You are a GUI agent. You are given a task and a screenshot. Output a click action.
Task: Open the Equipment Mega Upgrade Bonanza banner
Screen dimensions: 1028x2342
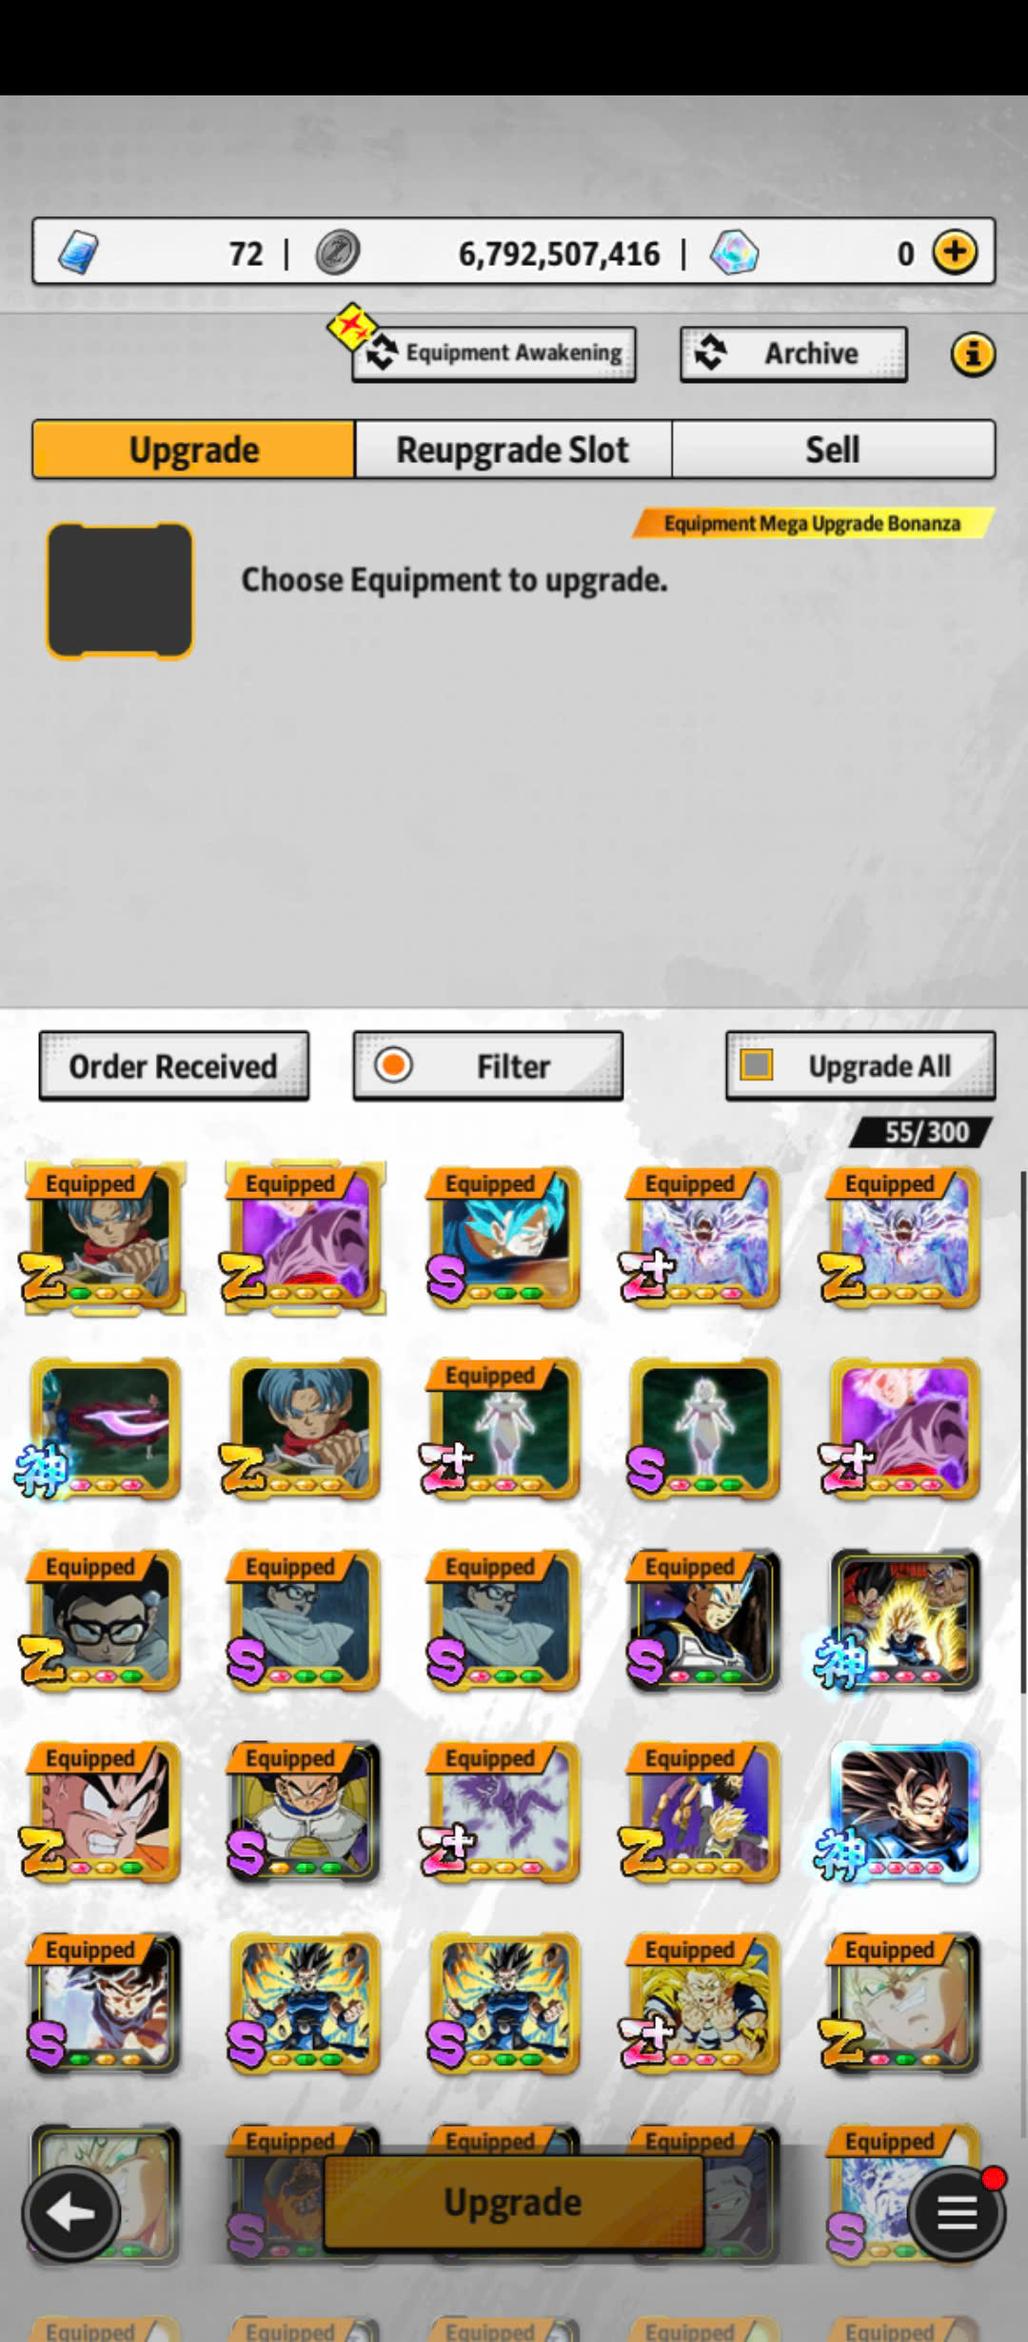[812, 523]
